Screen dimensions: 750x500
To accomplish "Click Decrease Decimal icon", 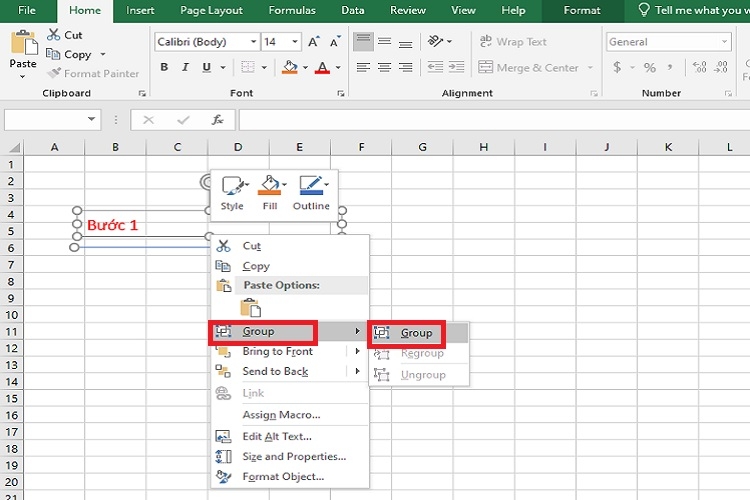I will coord(721,67).
